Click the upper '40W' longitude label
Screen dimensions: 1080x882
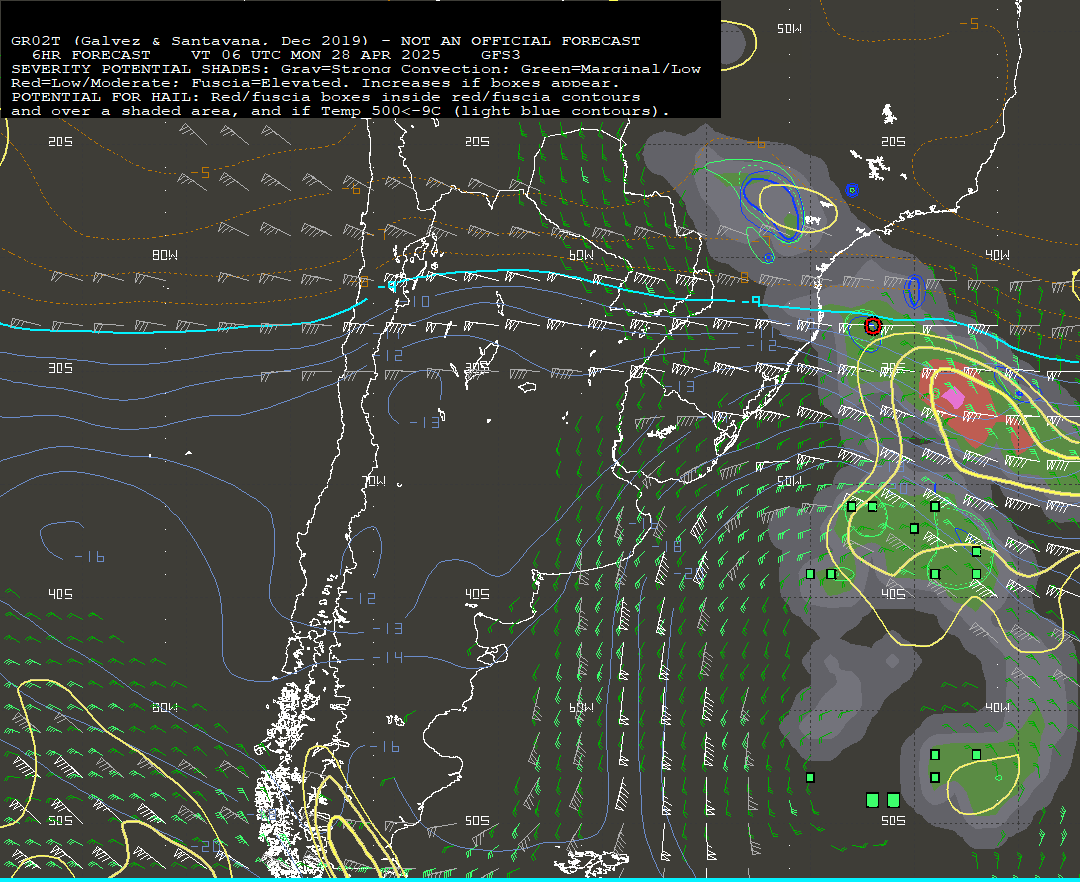(x=997, y=255)
